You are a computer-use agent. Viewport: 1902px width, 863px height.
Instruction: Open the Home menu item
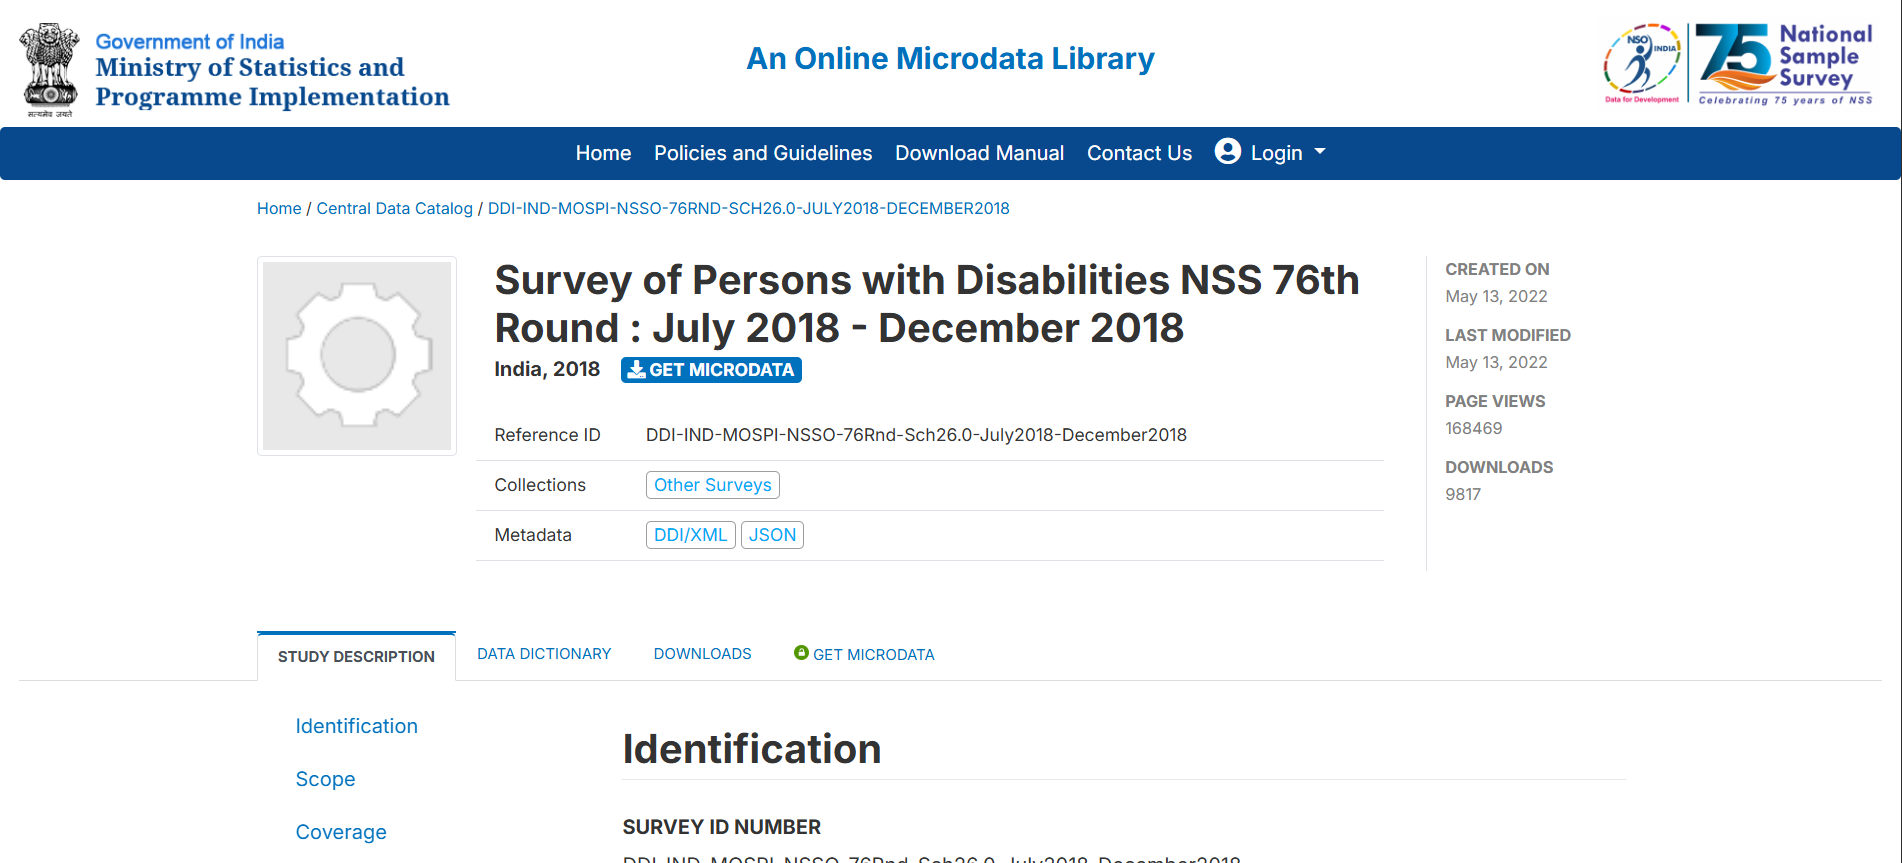[603, 153]
